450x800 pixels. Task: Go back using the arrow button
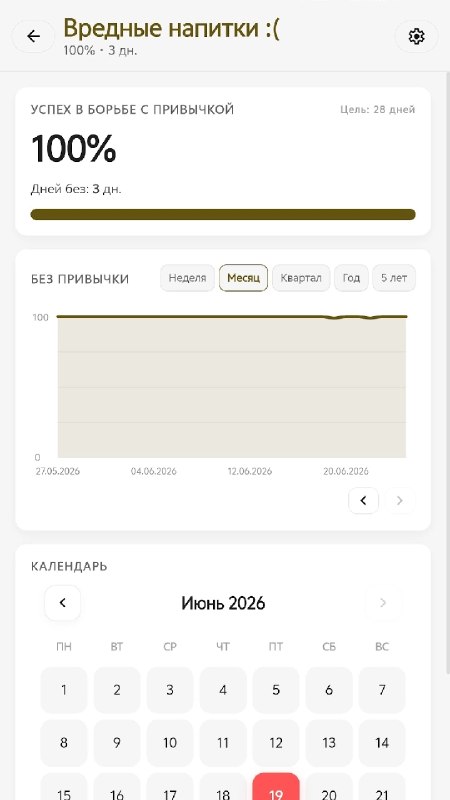point(33,36)
